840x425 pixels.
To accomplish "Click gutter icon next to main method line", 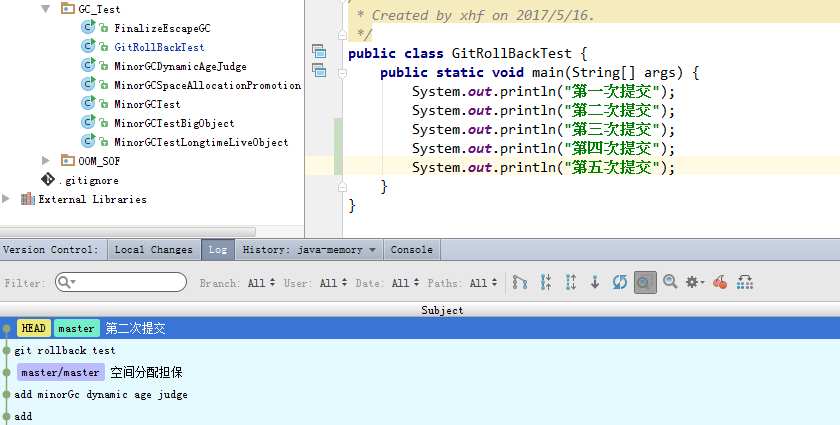I will pos(319,70).
